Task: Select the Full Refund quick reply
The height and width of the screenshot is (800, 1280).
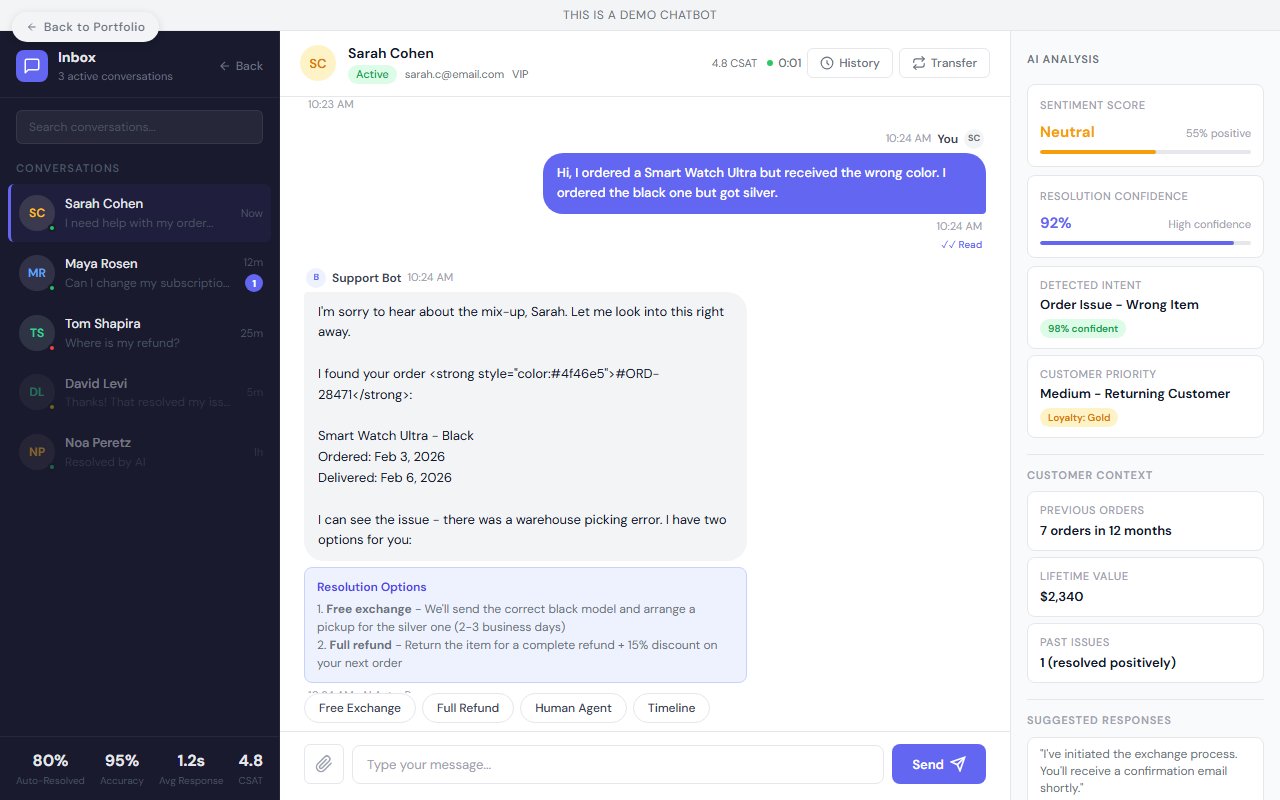Action: 467,708
